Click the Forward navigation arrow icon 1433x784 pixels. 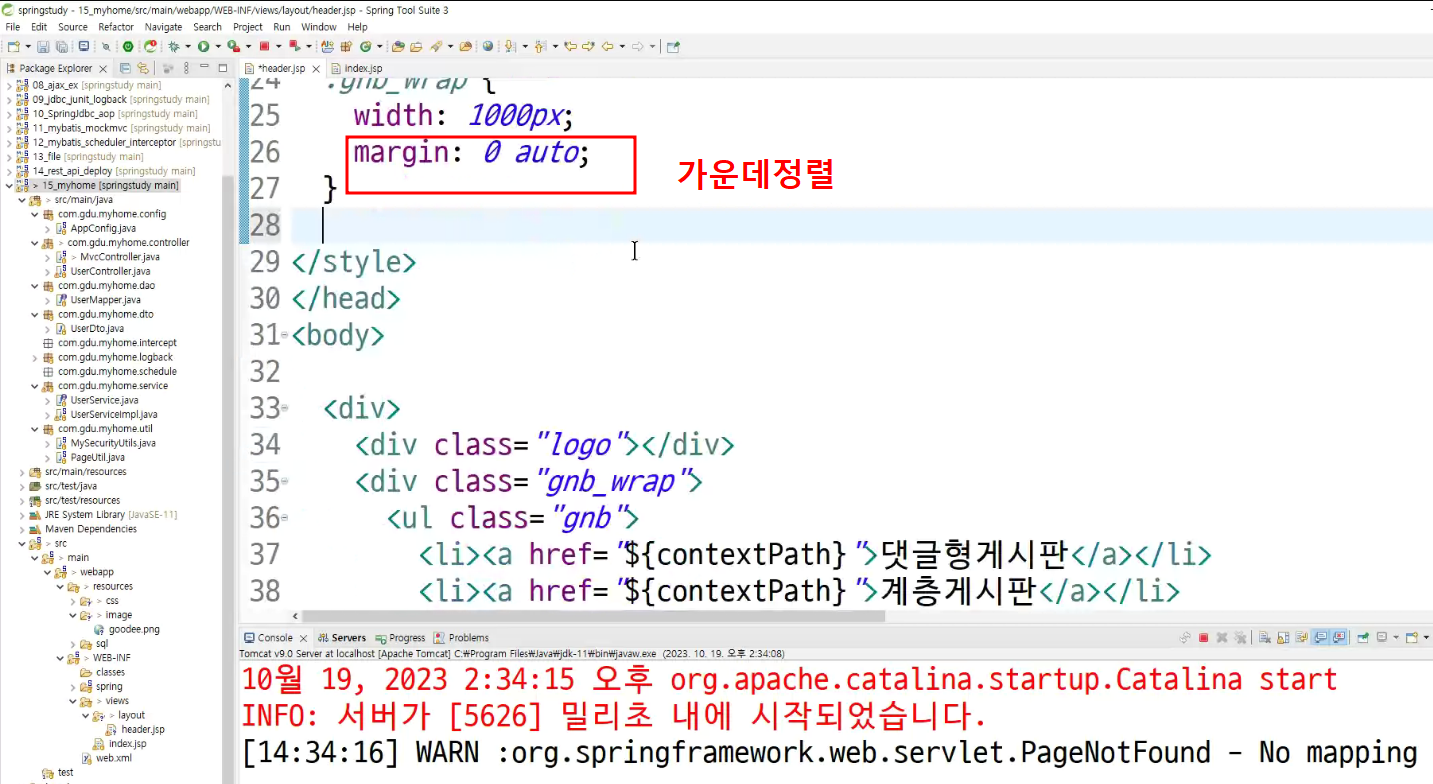[x=637, y=46]
